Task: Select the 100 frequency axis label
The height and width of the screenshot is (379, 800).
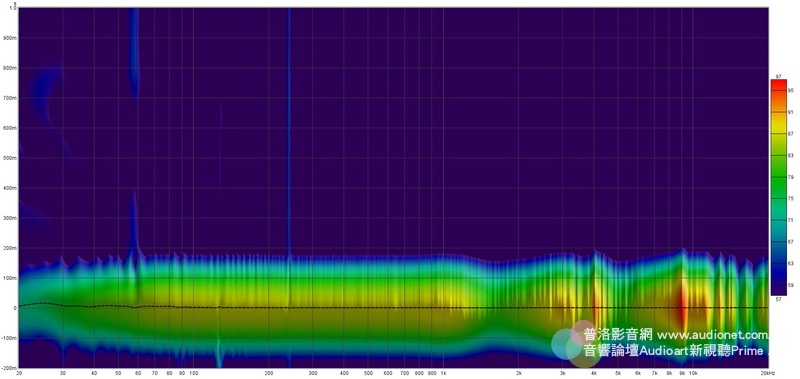Action: 193,373
